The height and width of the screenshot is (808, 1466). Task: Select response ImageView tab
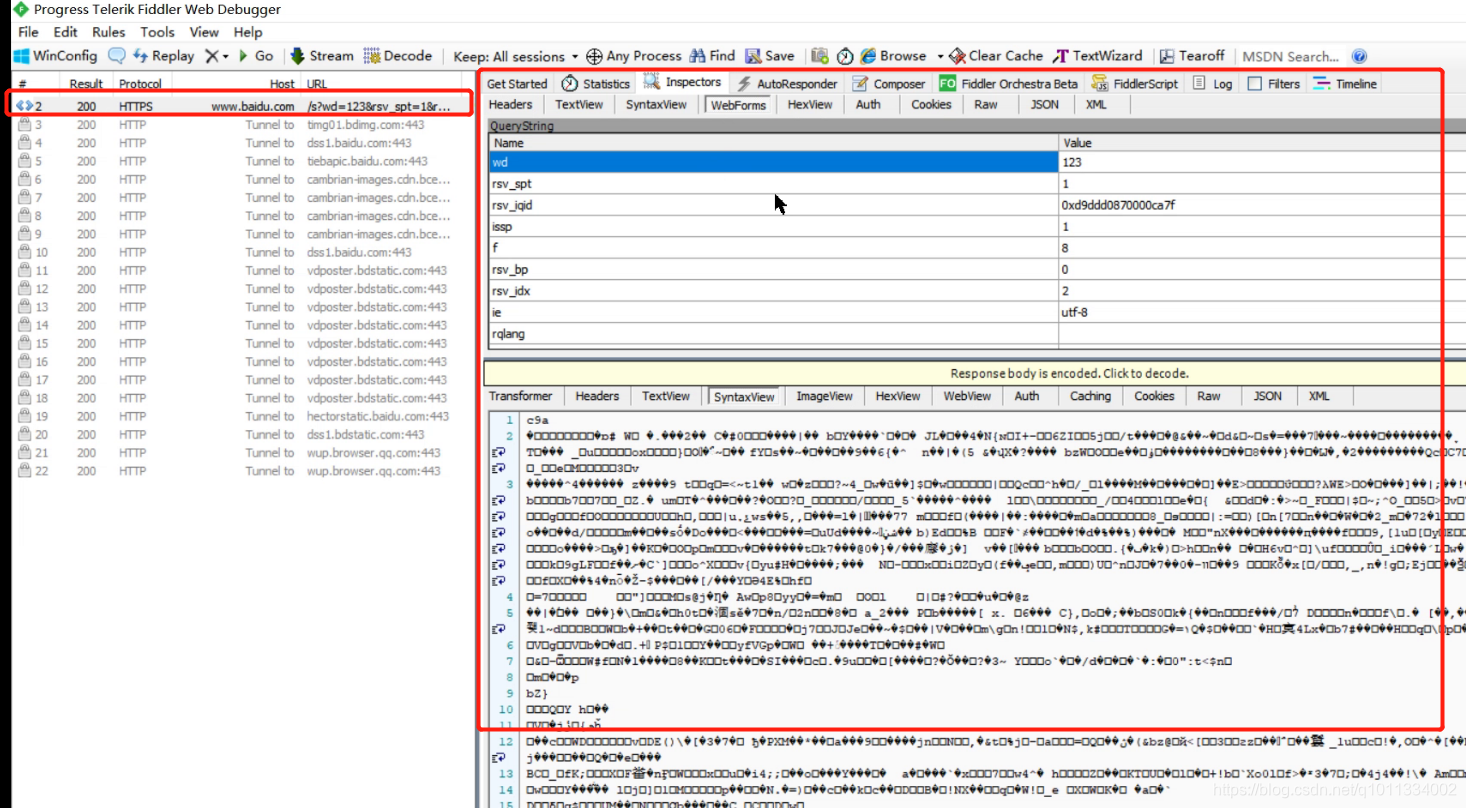pos(825,396)
